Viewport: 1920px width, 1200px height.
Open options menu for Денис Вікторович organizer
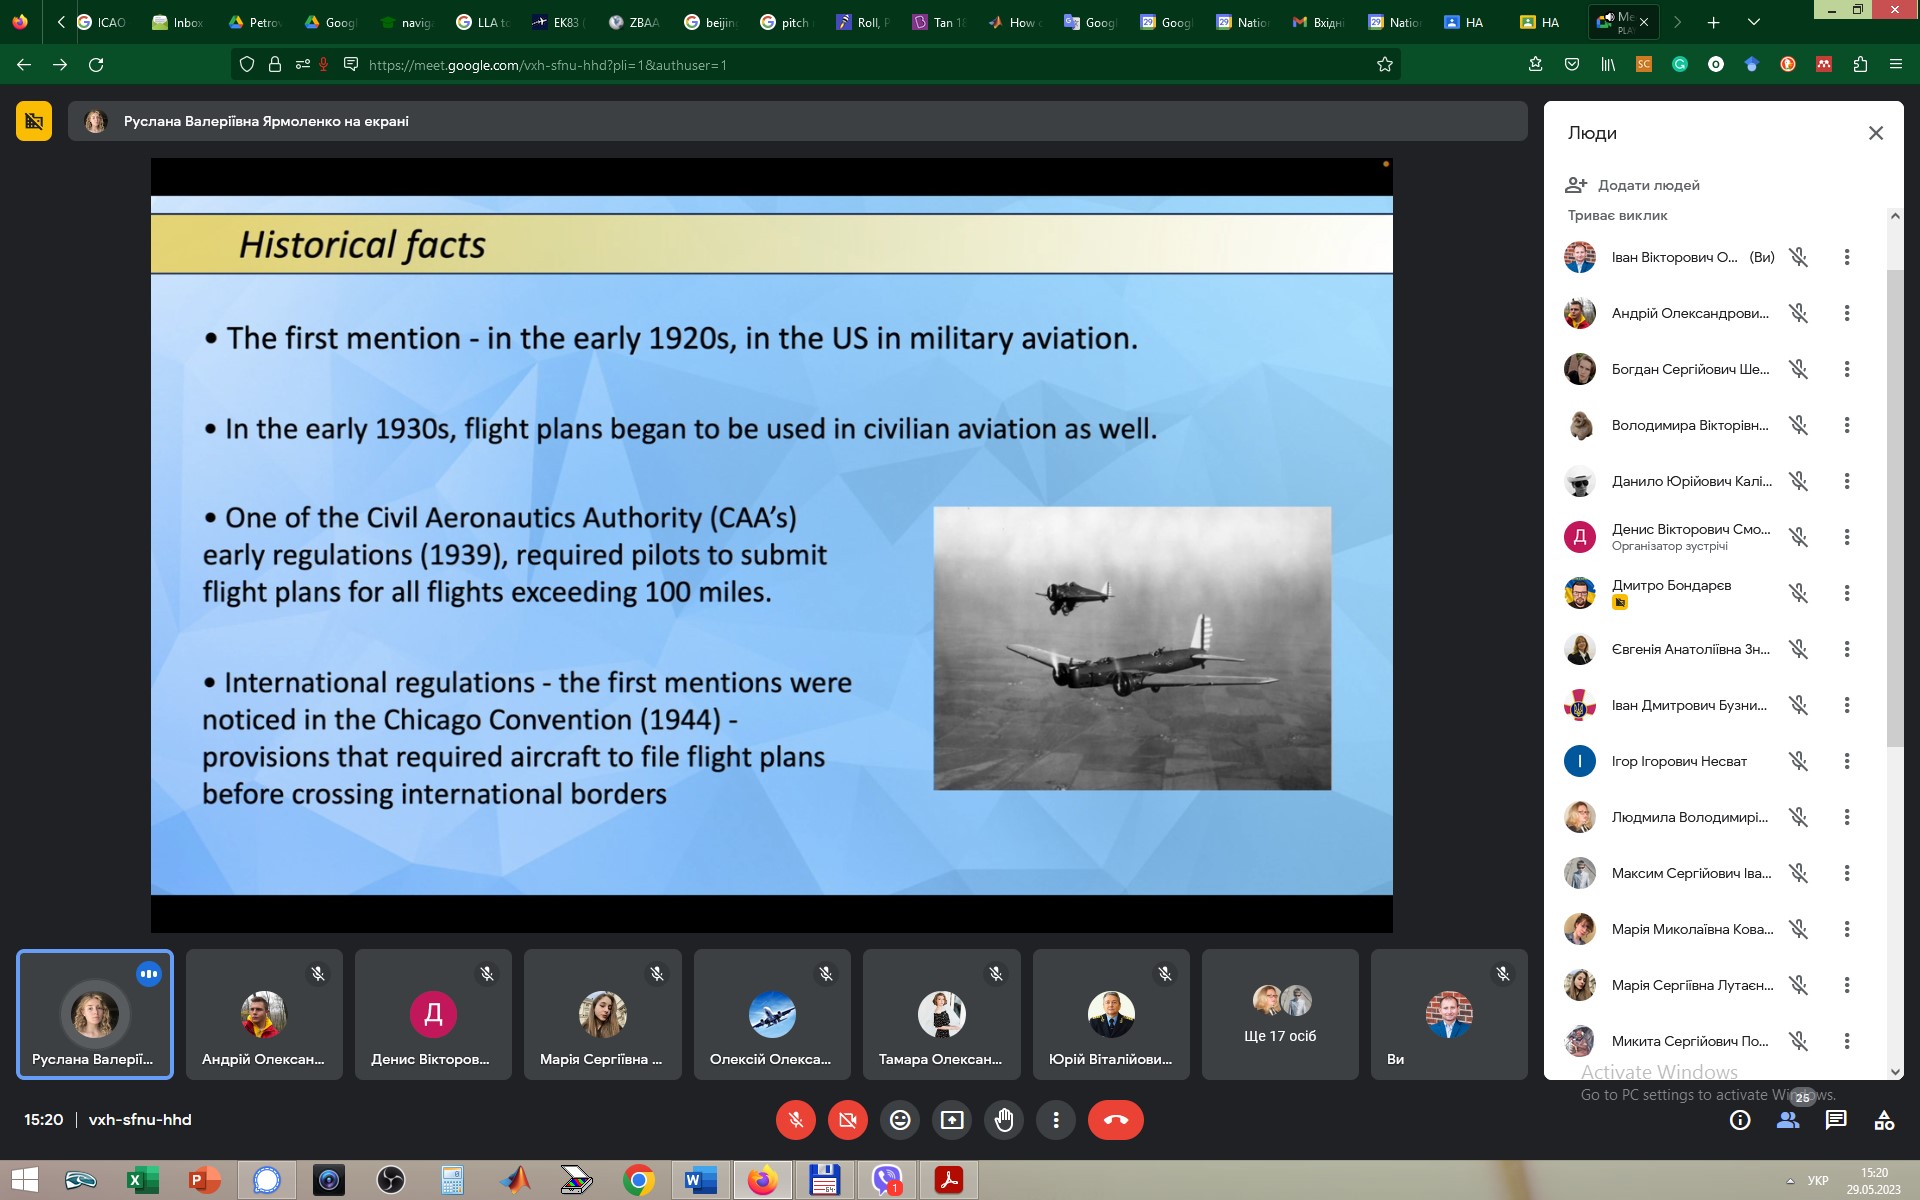pyautogui.click(x=1847, y=537)
